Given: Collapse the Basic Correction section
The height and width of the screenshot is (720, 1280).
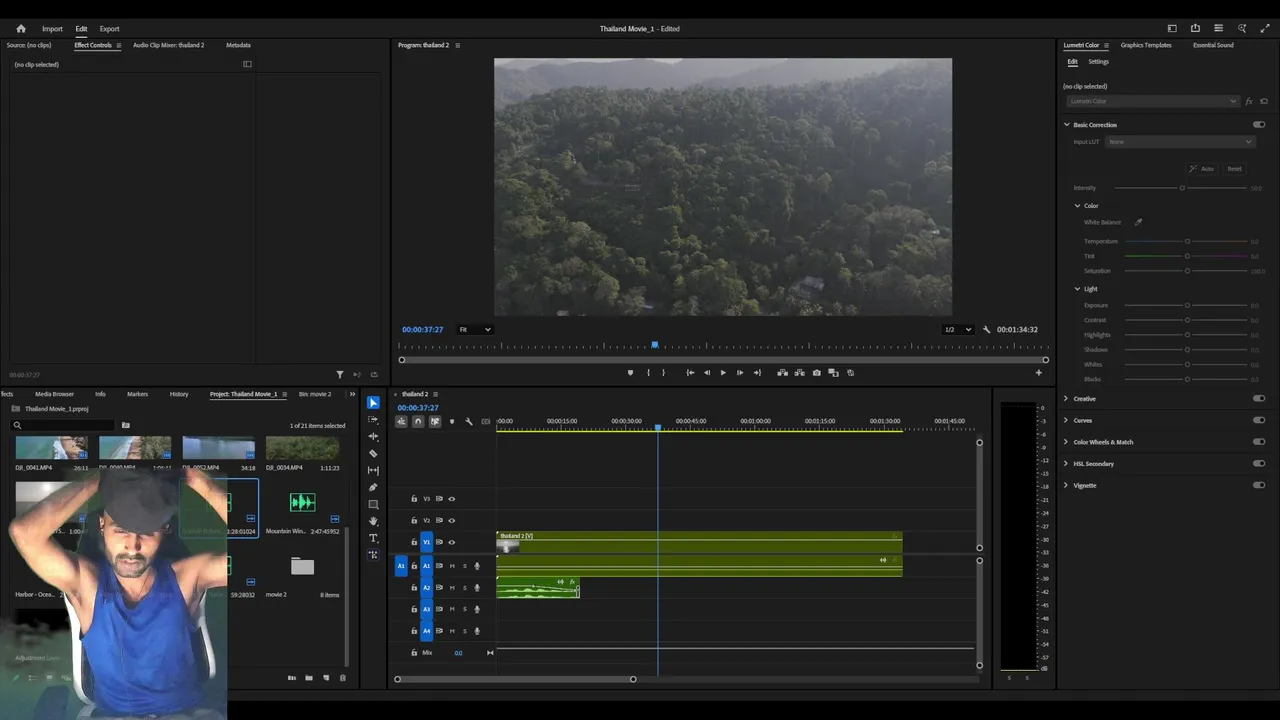Looking at the screenshot, I should coord(1067,125).
